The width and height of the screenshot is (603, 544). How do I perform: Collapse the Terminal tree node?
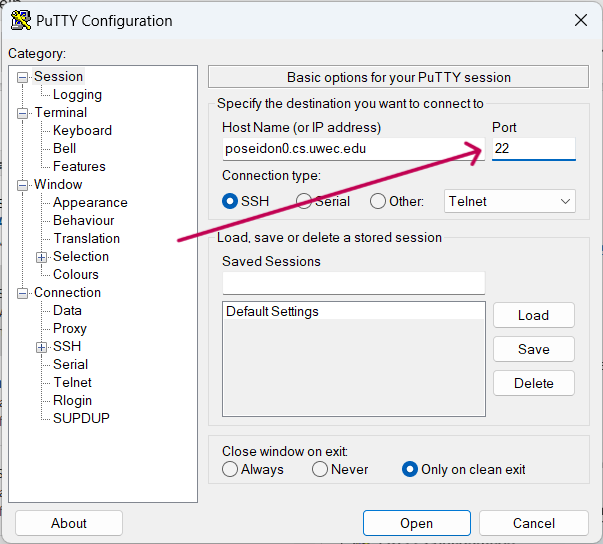22,113
